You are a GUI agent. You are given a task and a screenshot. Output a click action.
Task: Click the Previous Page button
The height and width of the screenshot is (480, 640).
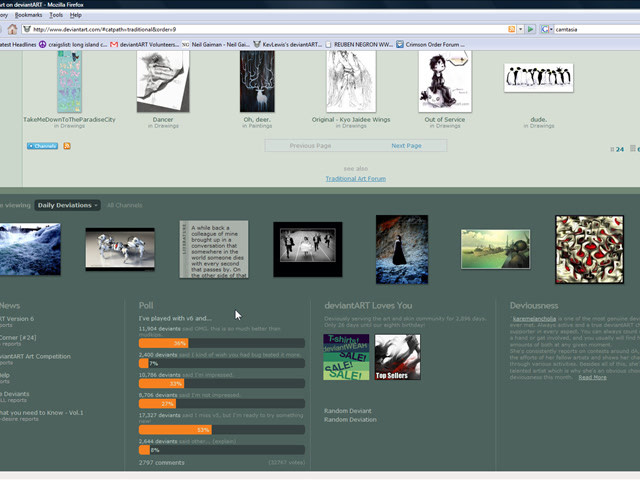click(310, 146)
